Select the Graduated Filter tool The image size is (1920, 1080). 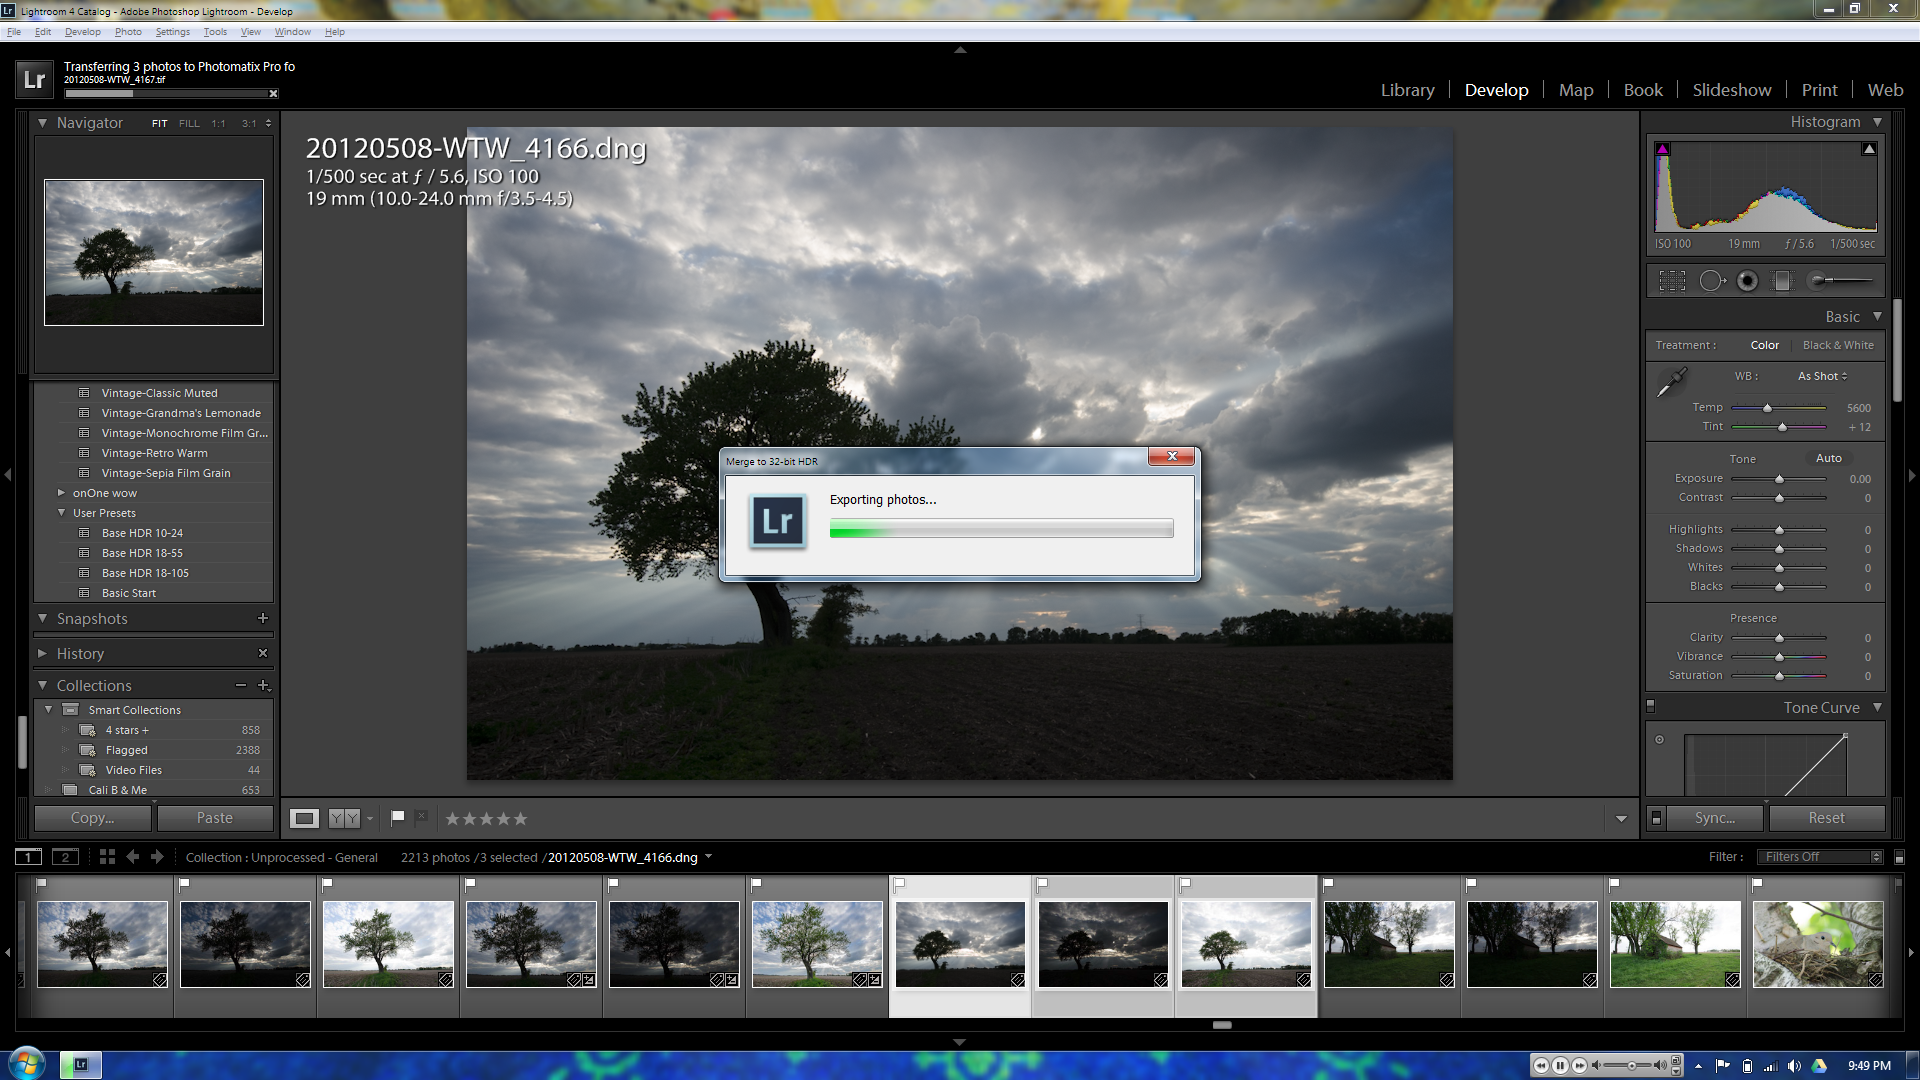click(1782, 281)
